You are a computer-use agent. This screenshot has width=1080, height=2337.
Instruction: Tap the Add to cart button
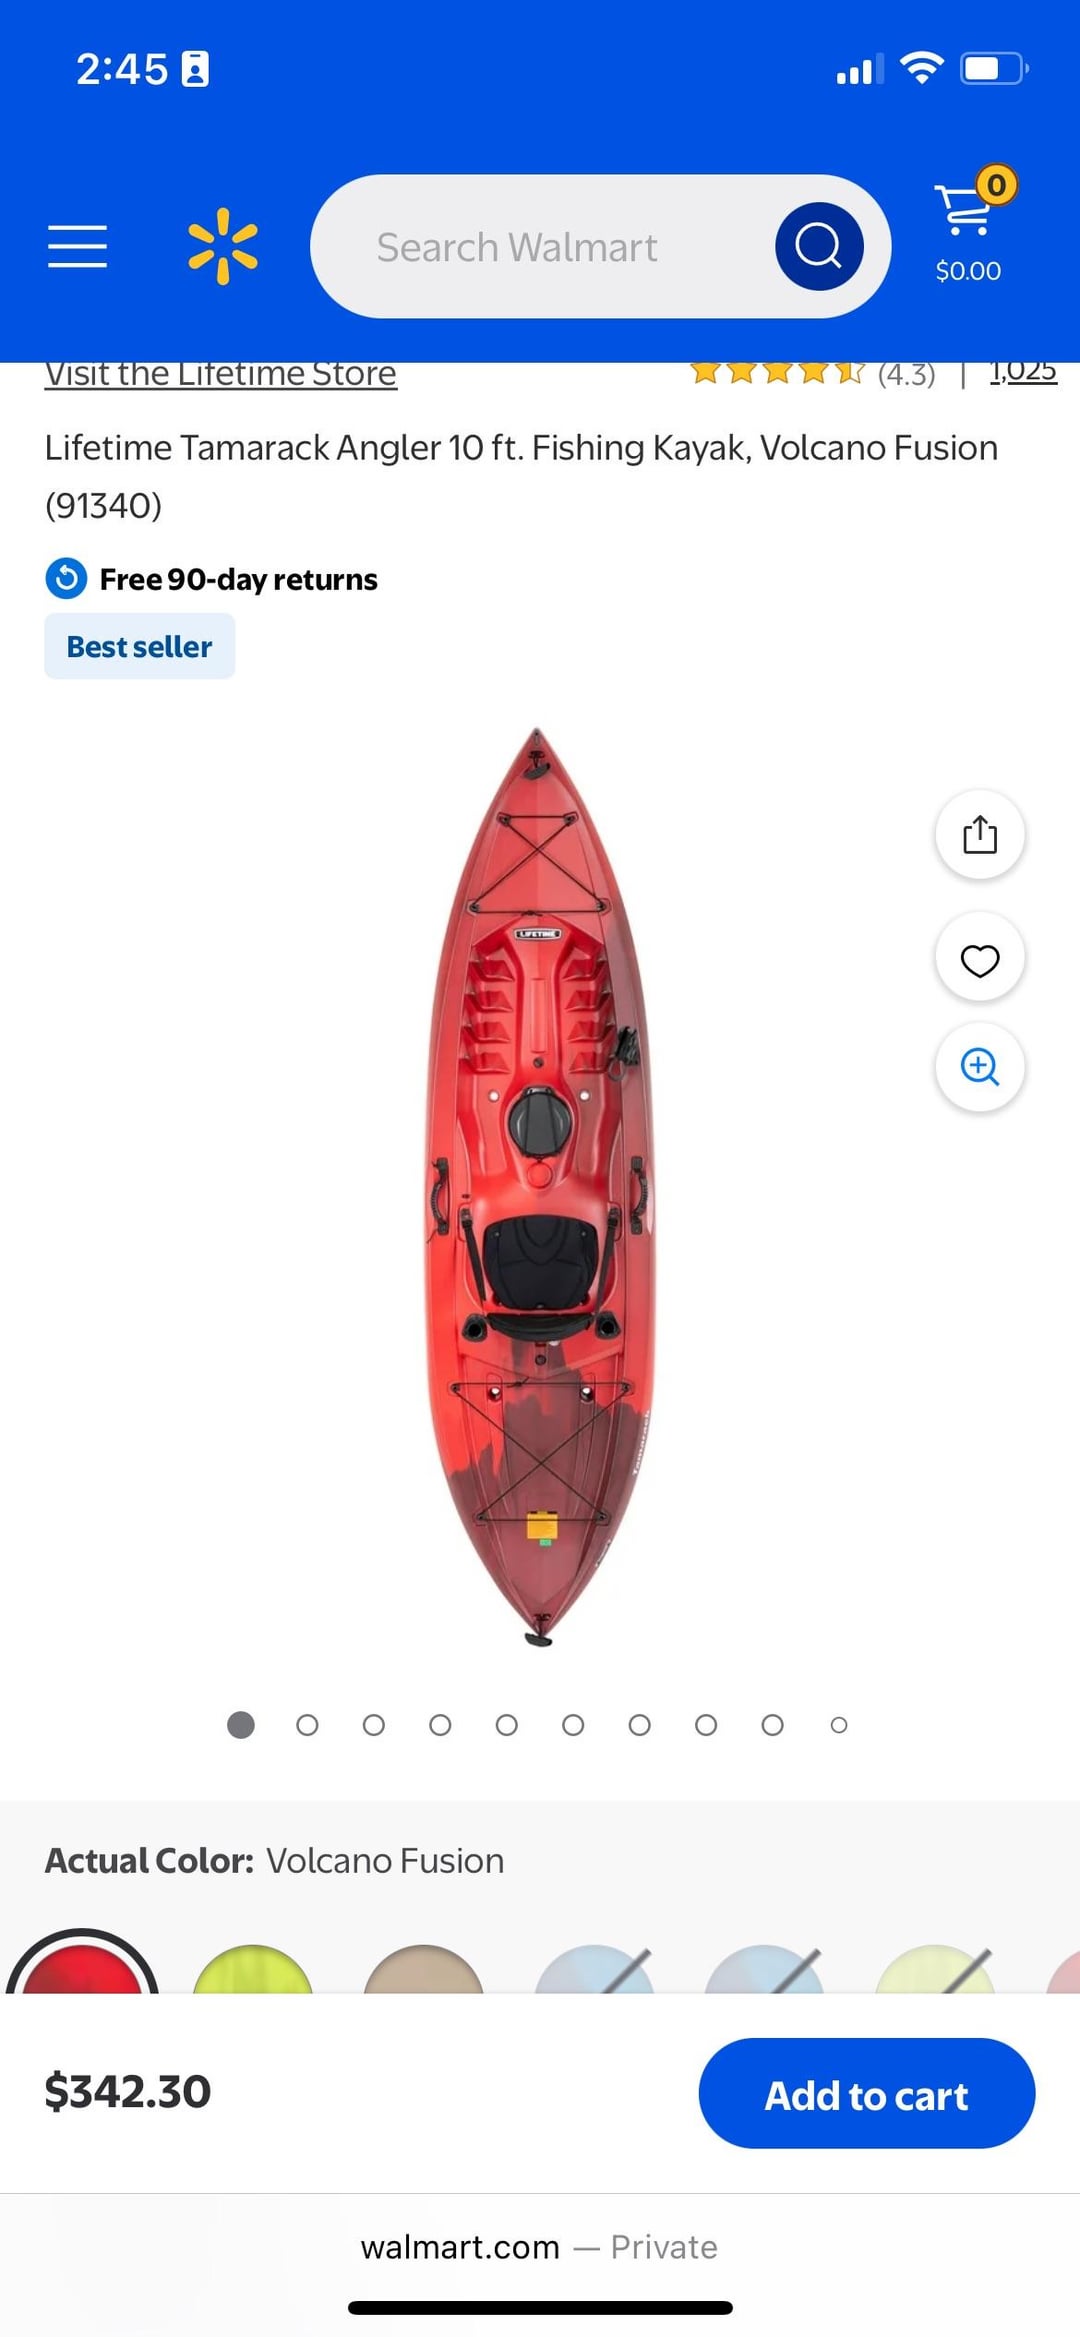click(x=867, y=2093)
